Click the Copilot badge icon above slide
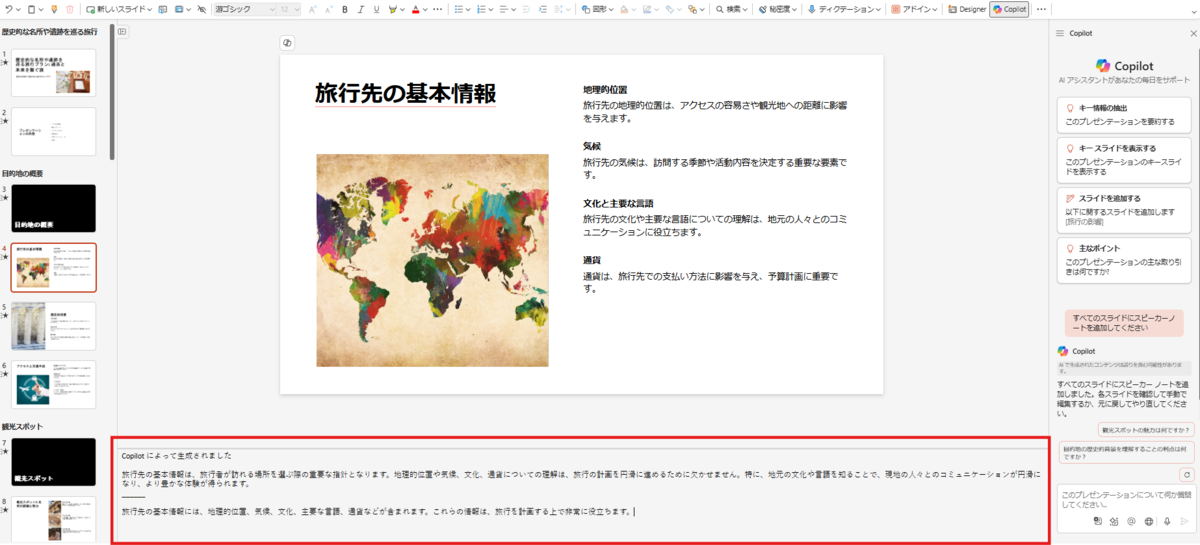The height and width of the screenshot is (545, 1200). 287,43
